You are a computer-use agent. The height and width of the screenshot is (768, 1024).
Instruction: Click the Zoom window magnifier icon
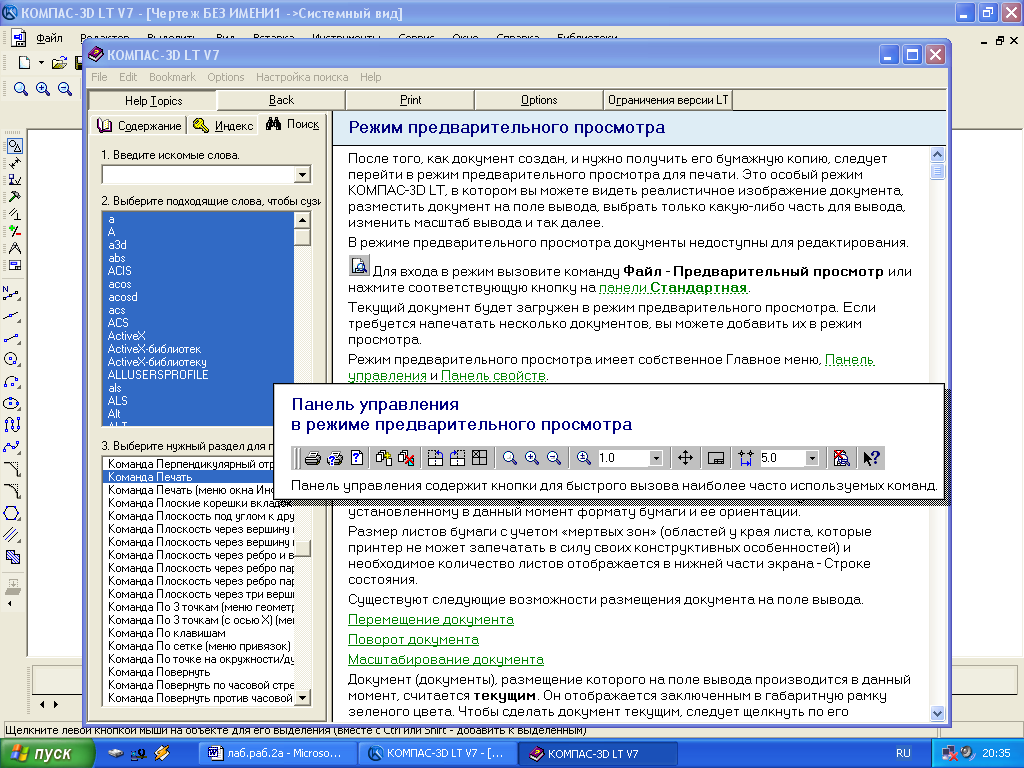pyautogui.click(x=21, y=89)
